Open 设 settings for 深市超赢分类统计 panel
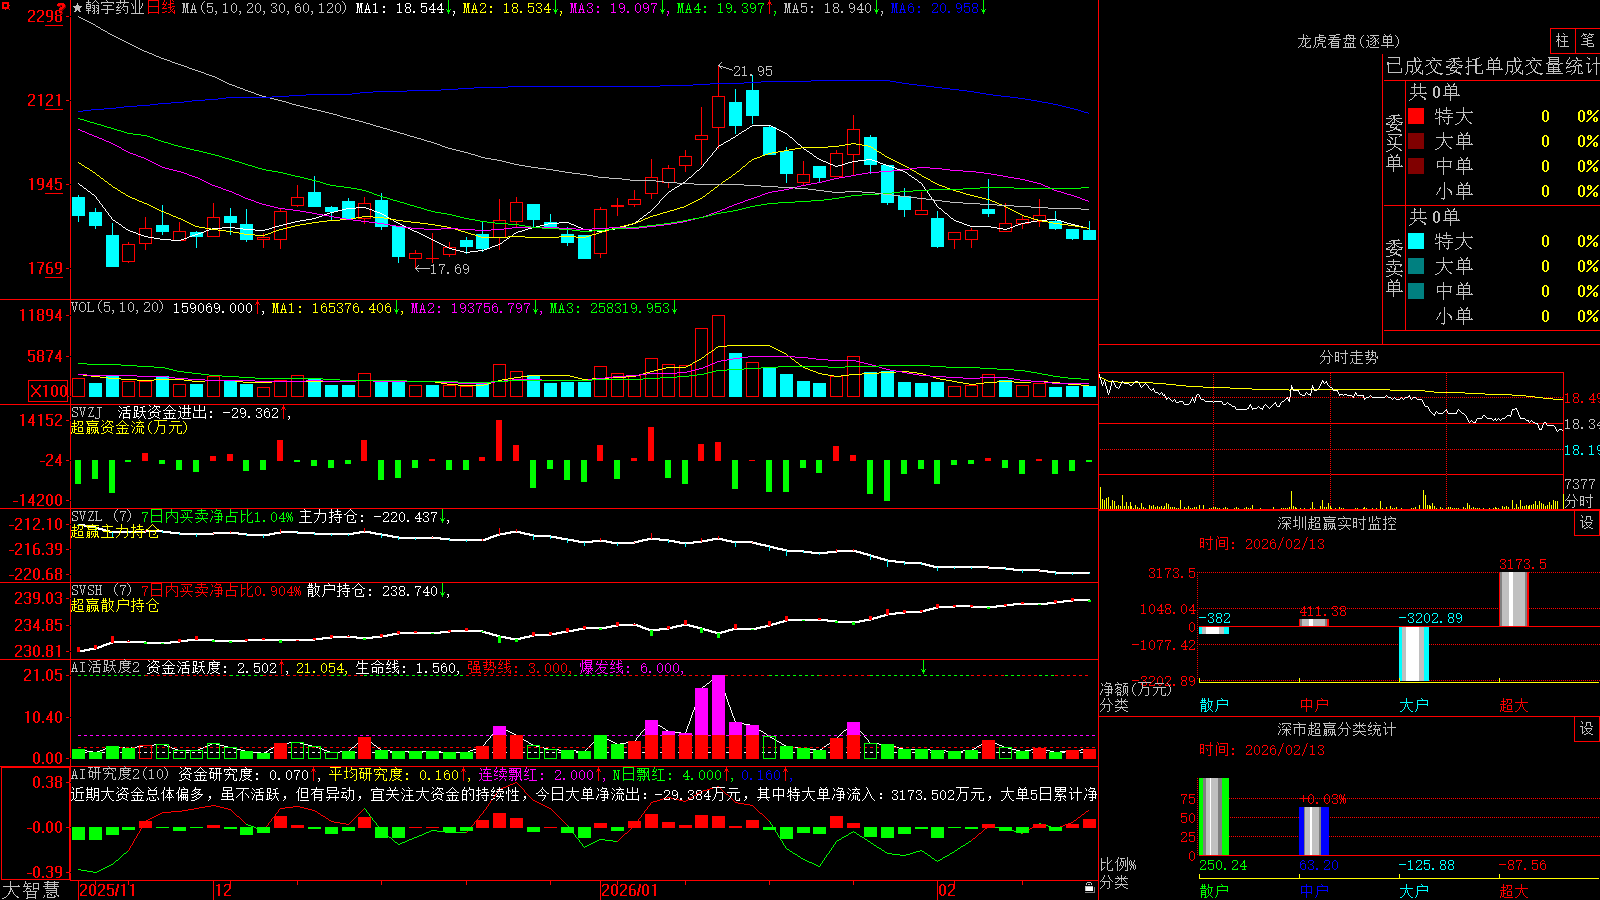The height and width of the screenshot is (900, 1600). point(1587,729)
